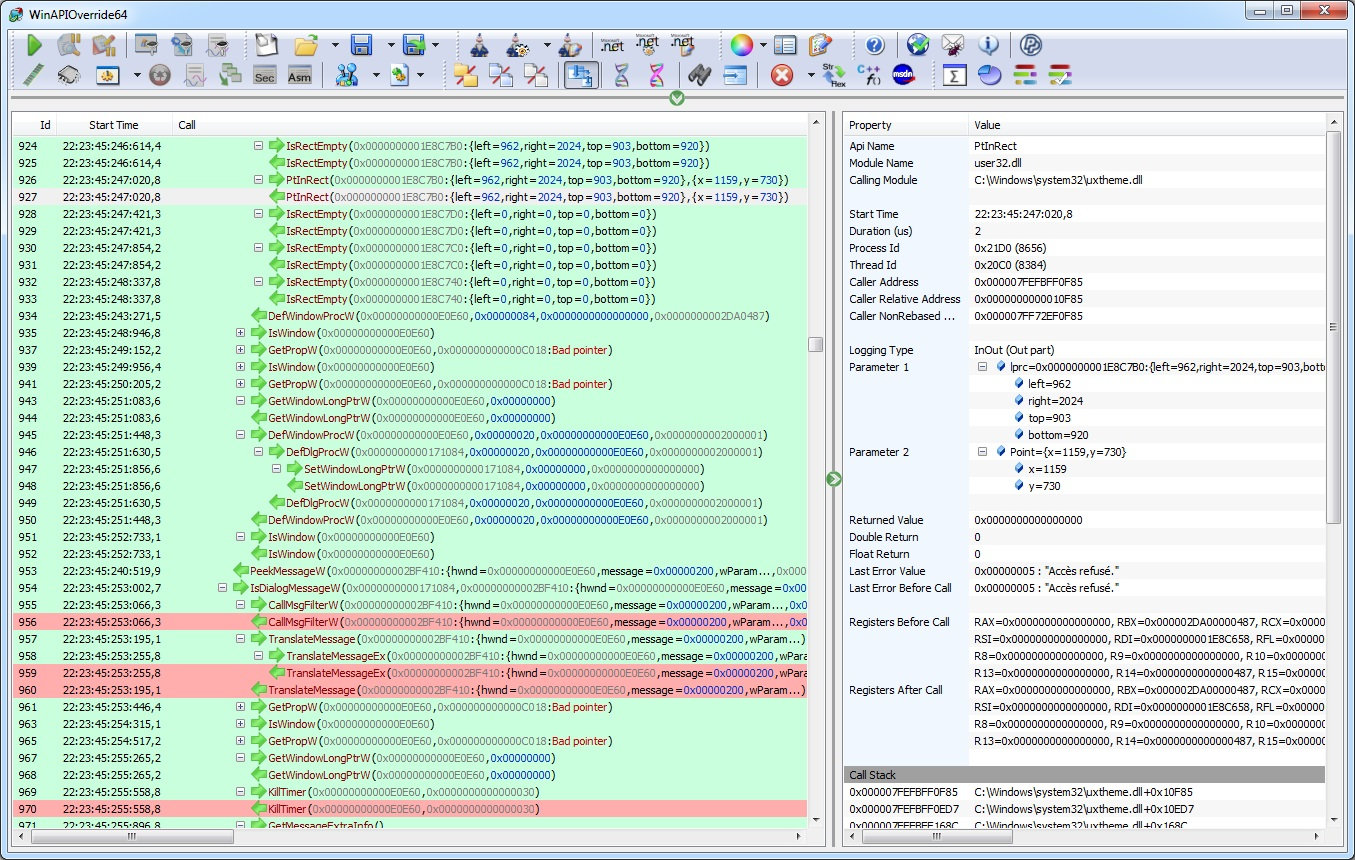Open dropdown arrow next to red X icon

[x=810, y=76]
